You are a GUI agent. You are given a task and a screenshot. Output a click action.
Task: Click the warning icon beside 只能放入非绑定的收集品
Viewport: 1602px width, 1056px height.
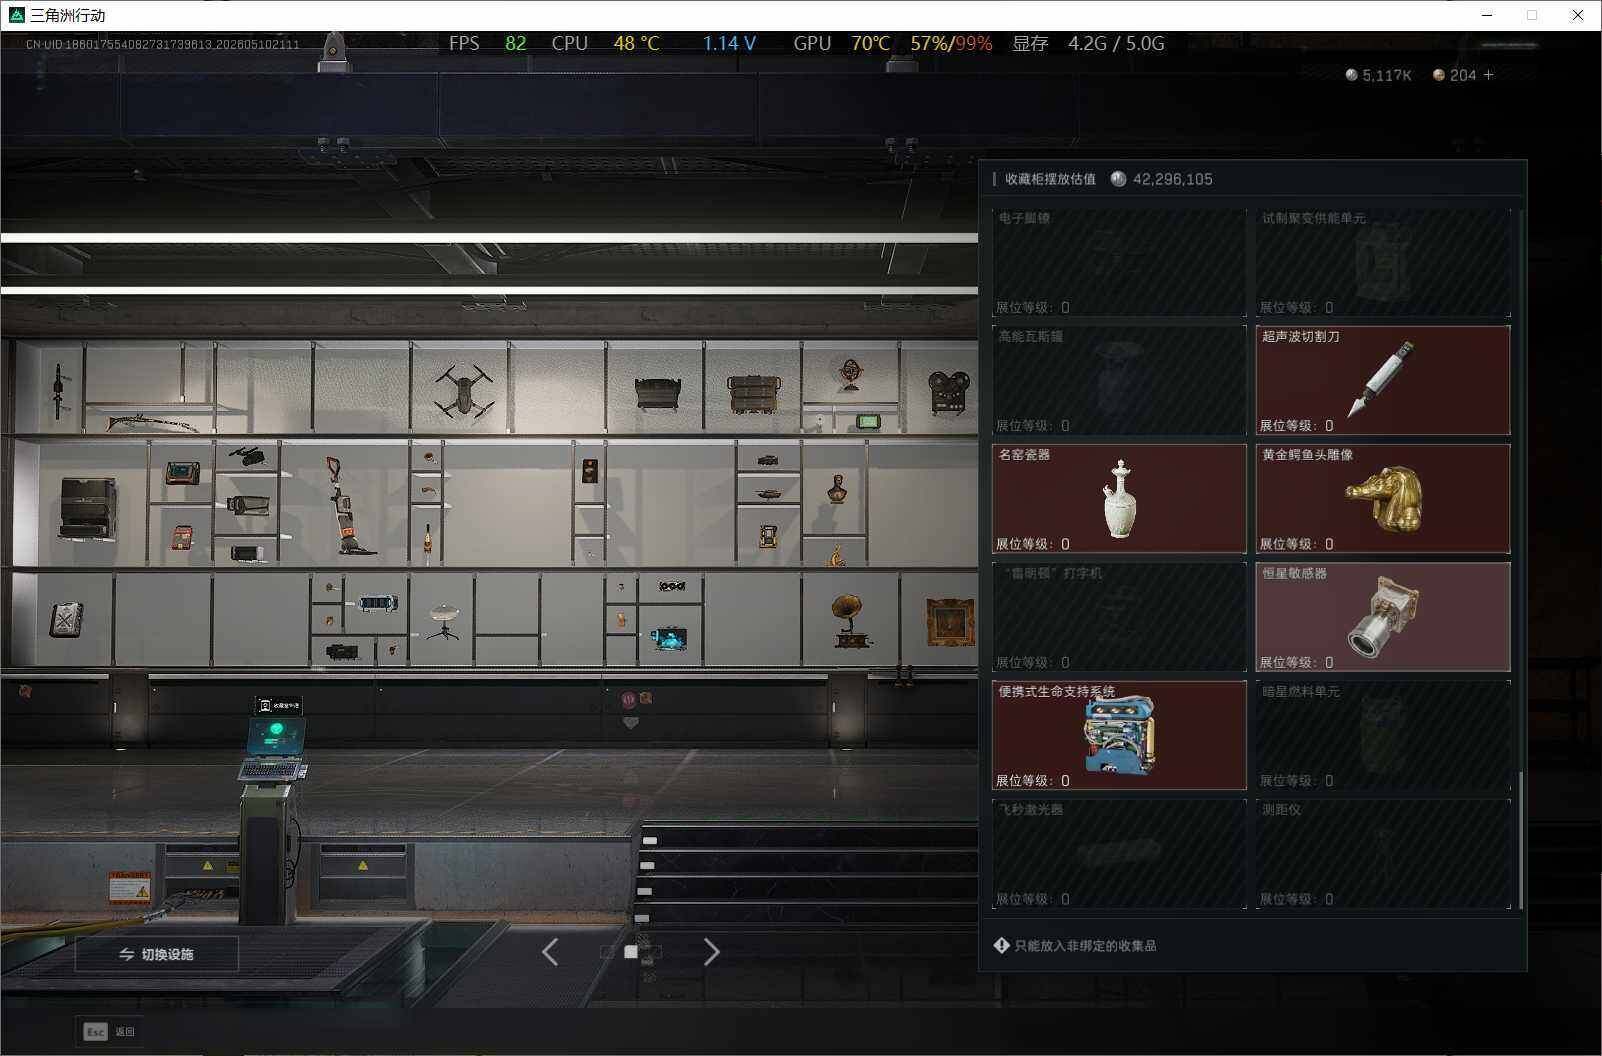(1001, 945)
